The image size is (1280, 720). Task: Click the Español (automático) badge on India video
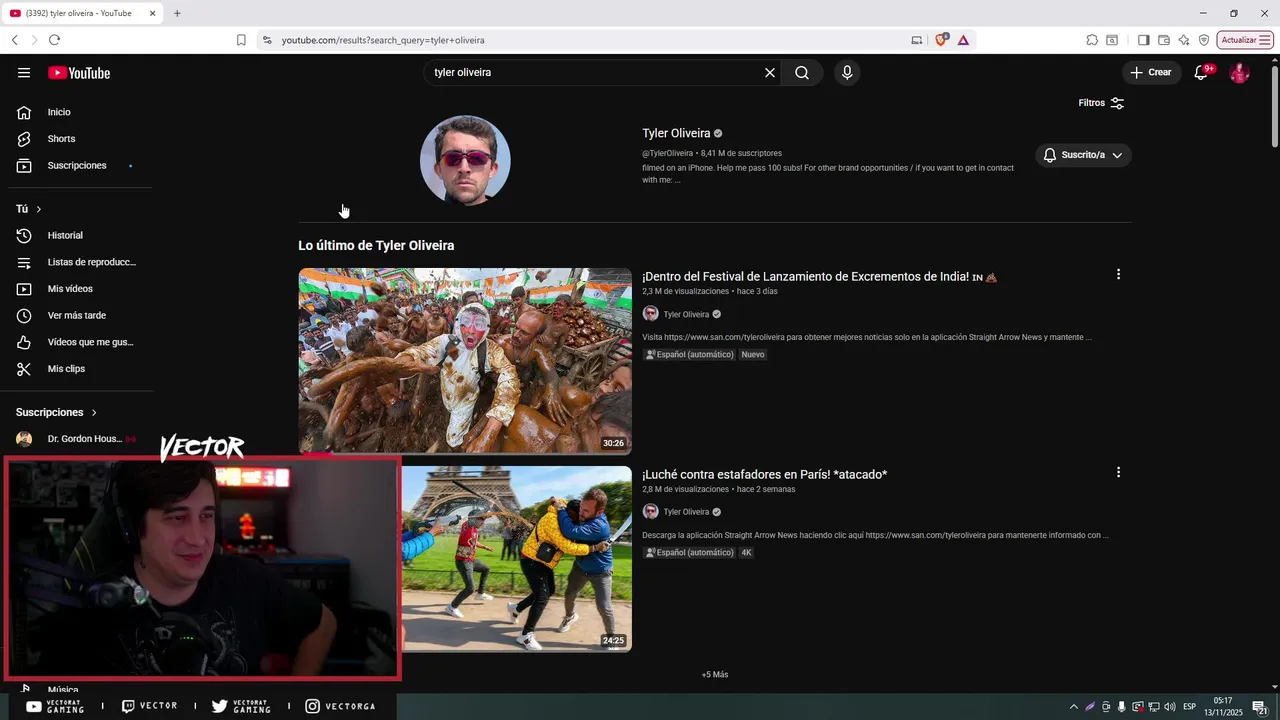pos(690,355)
